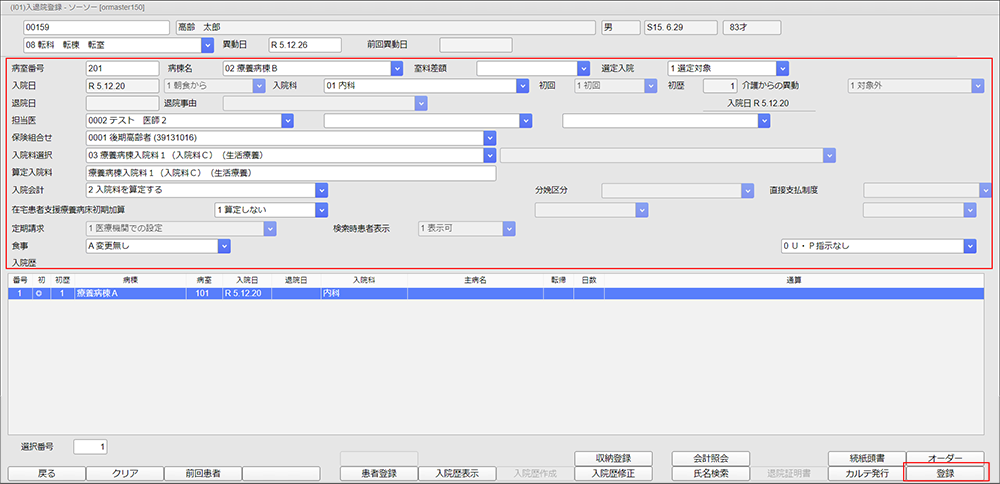Open the 病棟名 dropdown arrow
1000x484 pixels.
(396, 69)
